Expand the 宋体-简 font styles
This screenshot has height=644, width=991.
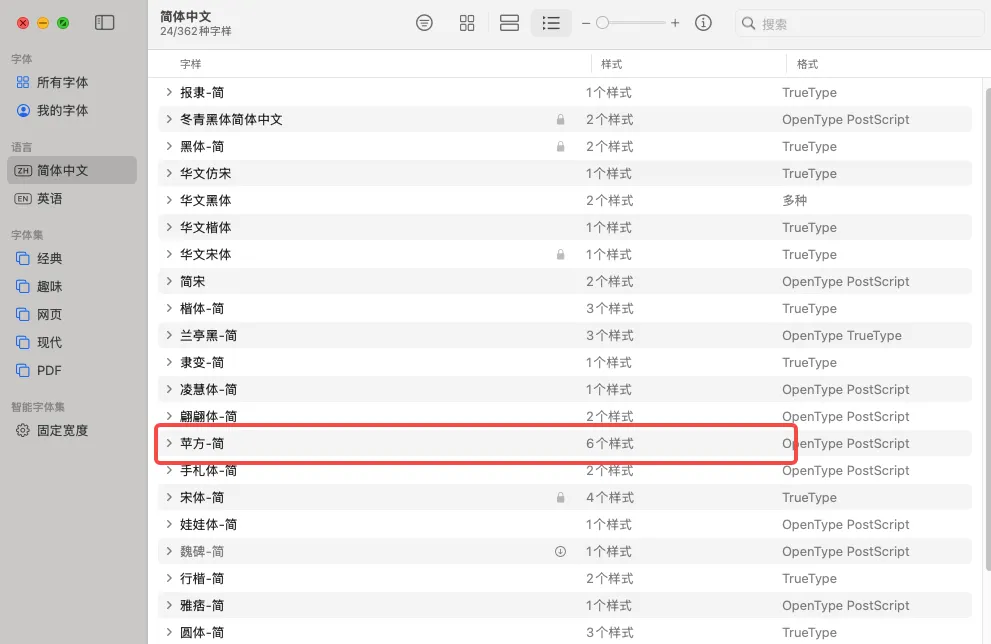click(x=169, y=497)
